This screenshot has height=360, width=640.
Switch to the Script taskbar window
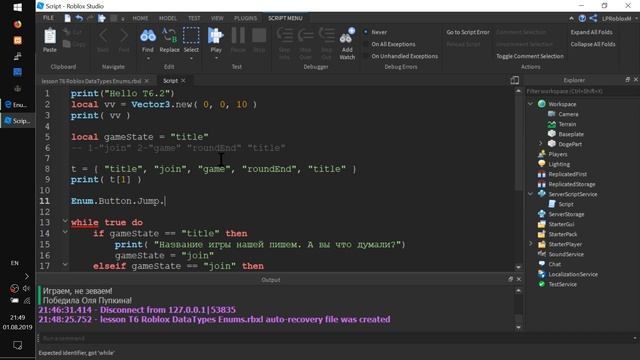point(18,121)
